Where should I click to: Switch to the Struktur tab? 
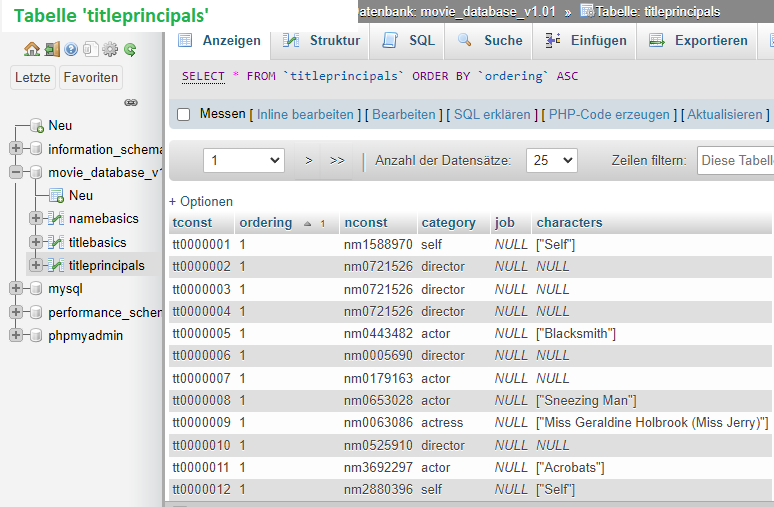pos(321,40)
